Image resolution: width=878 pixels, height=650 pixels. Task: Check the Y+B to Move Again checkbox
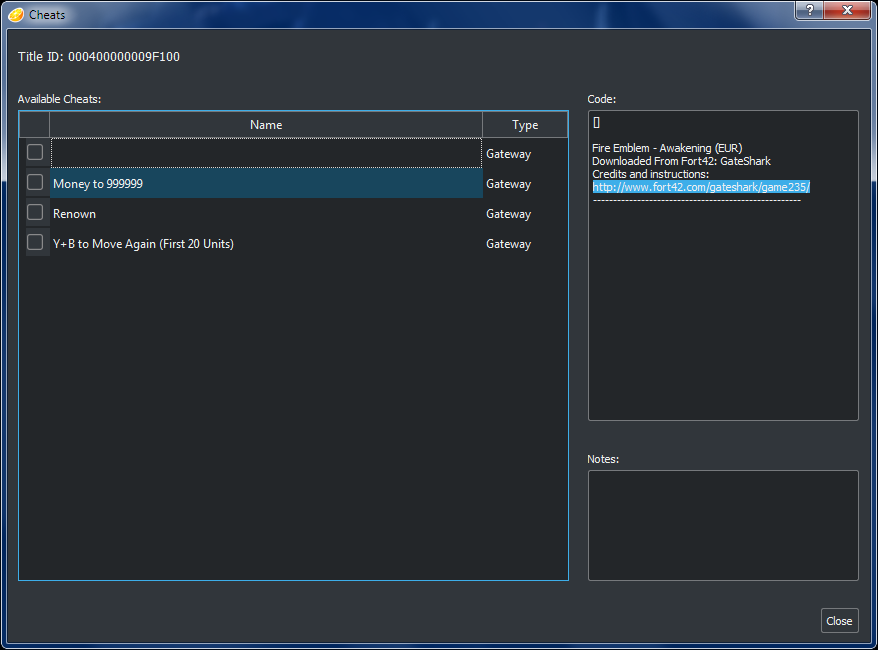[x=35, y=242]
